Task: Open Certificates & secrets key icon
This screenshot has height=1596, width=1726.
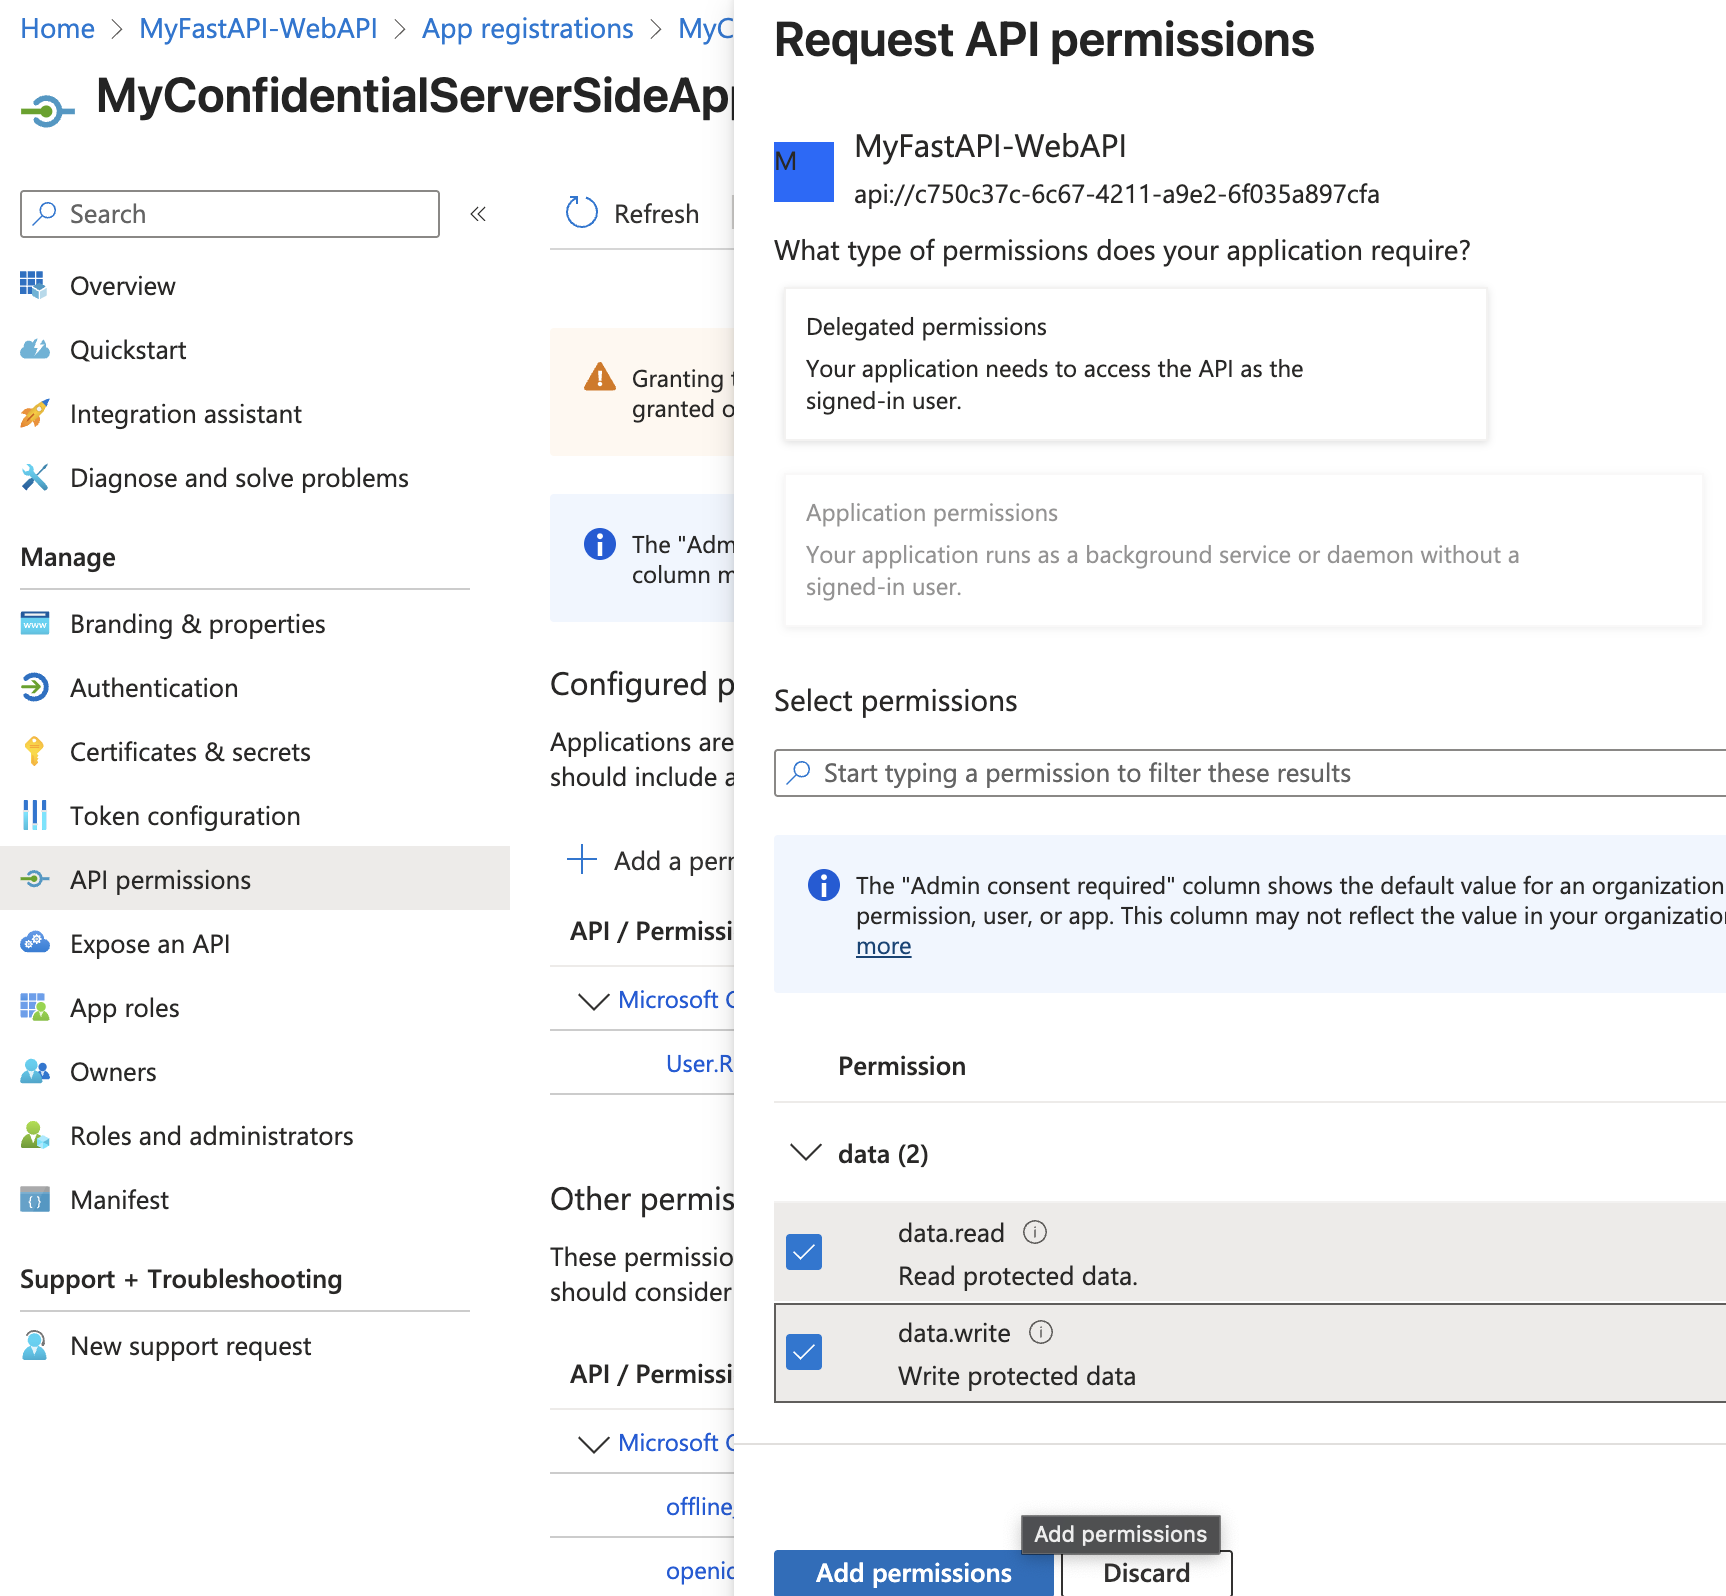Action: click(35, 751)
